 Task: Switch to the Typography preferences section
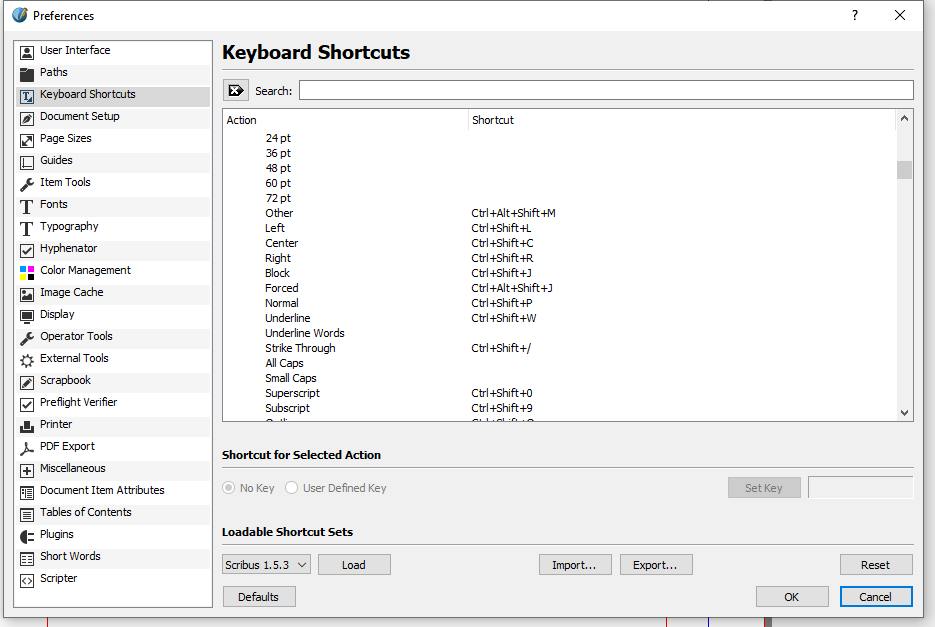pyautogui.click(x=69, y=227)
